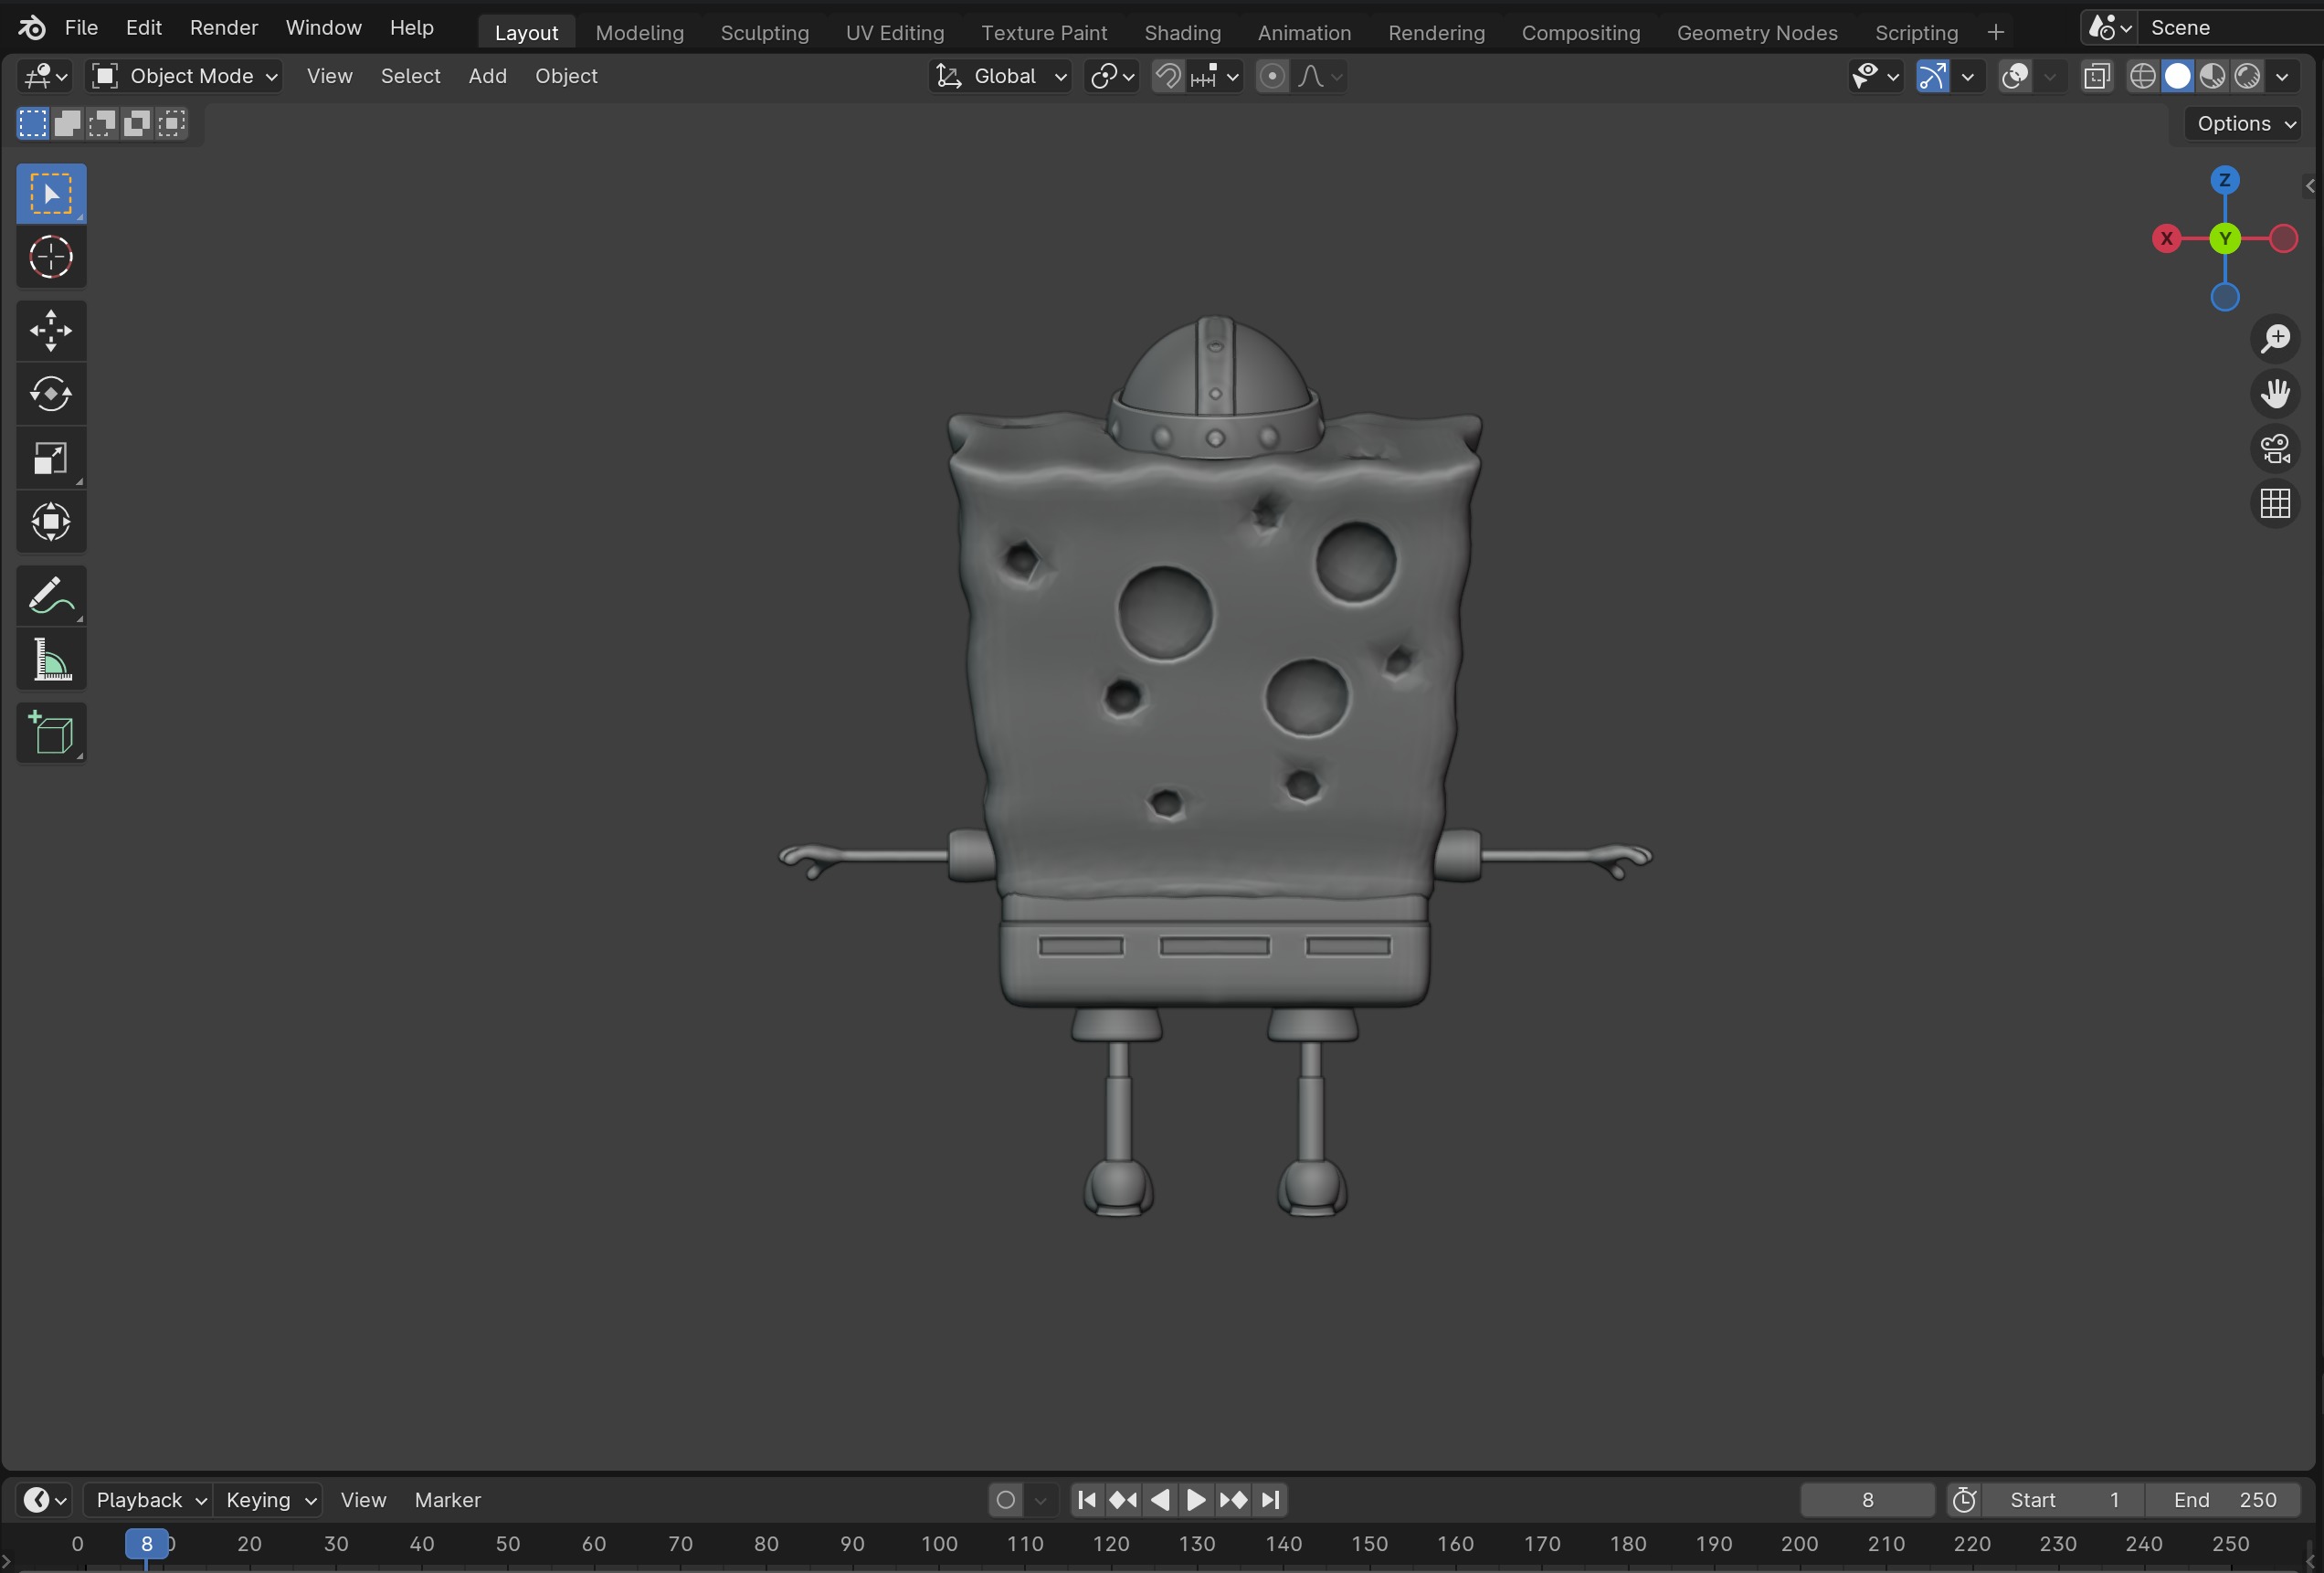Click the blue Z axis gizmo ball

coord(2224,181)
